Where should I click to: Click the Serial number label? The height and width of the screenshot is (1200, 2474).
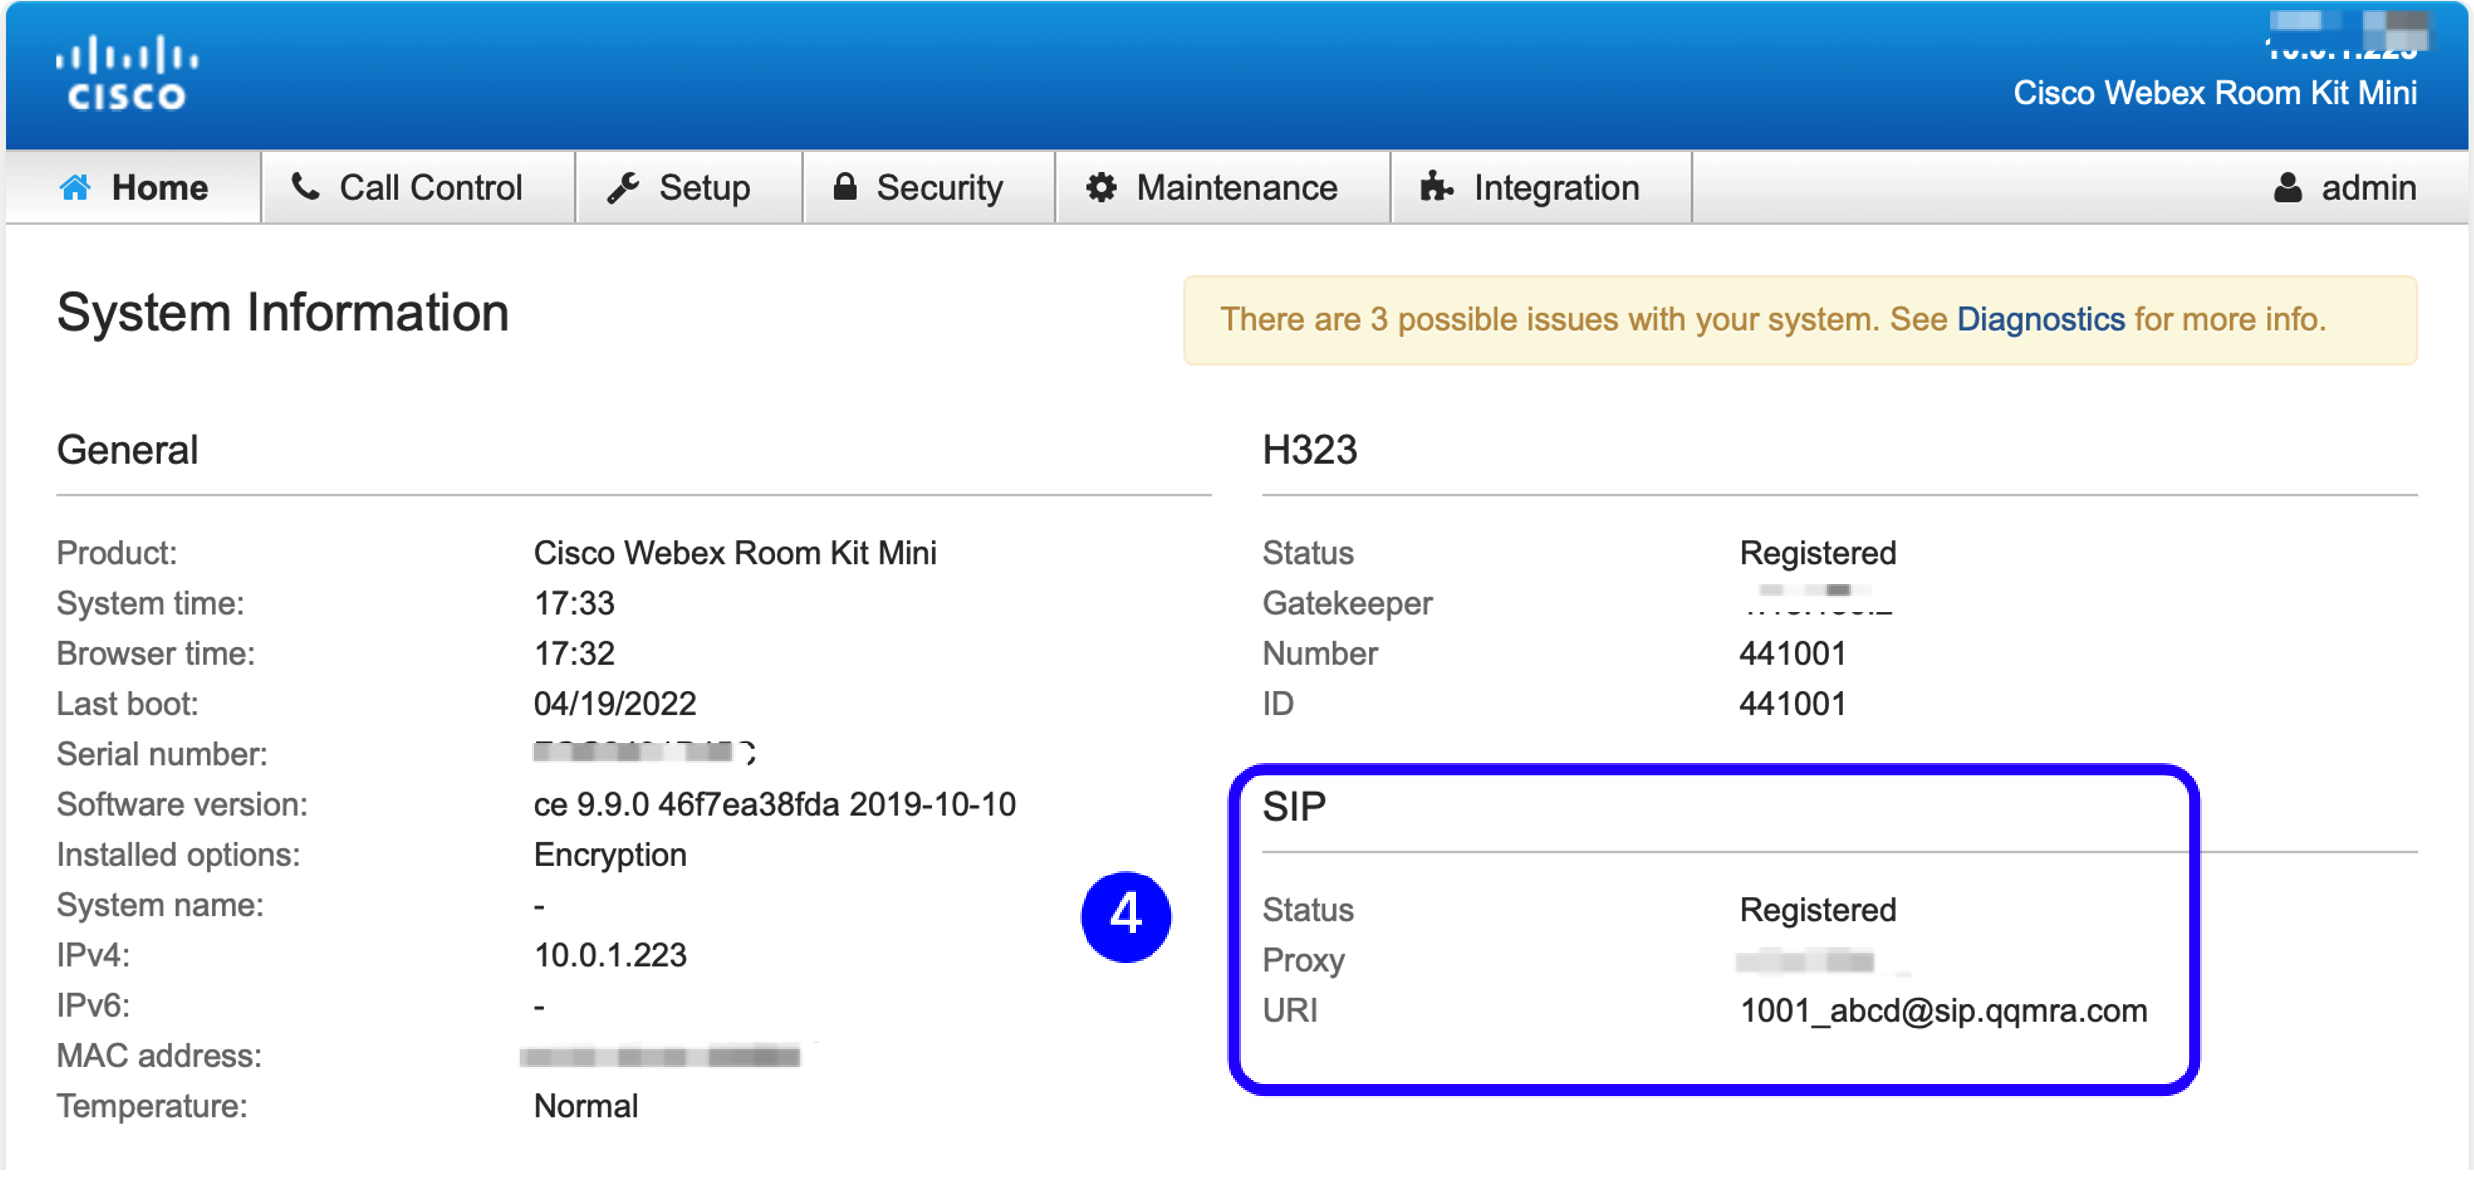(x=161, y=754)
